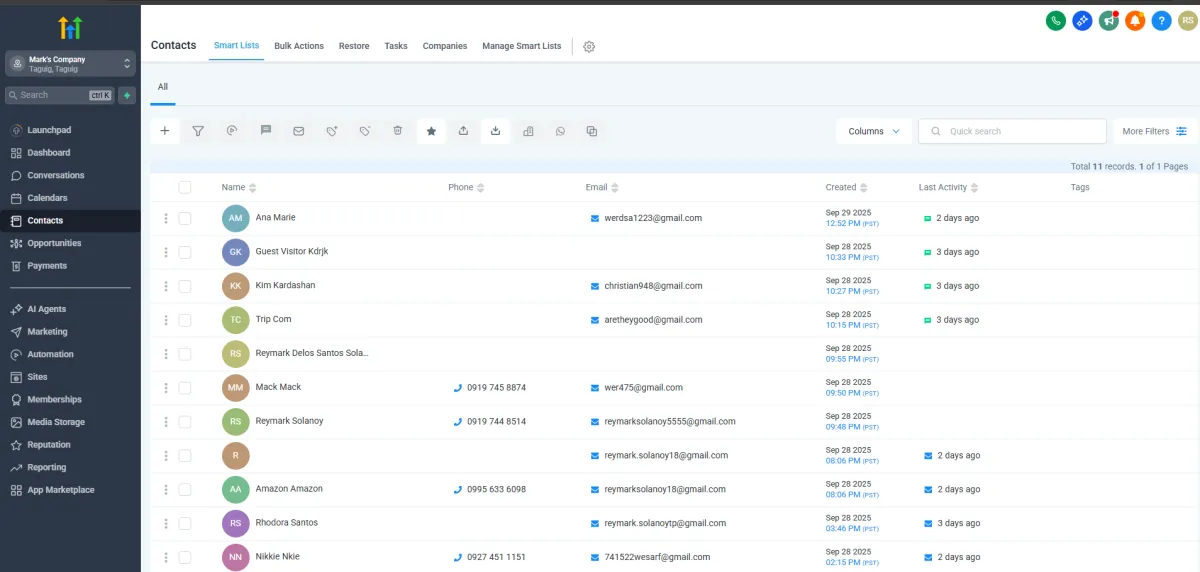Viewport: 1200px width, 572px height.
Task: Check the select-all checkbox in table header
Action: click(185, 187)
